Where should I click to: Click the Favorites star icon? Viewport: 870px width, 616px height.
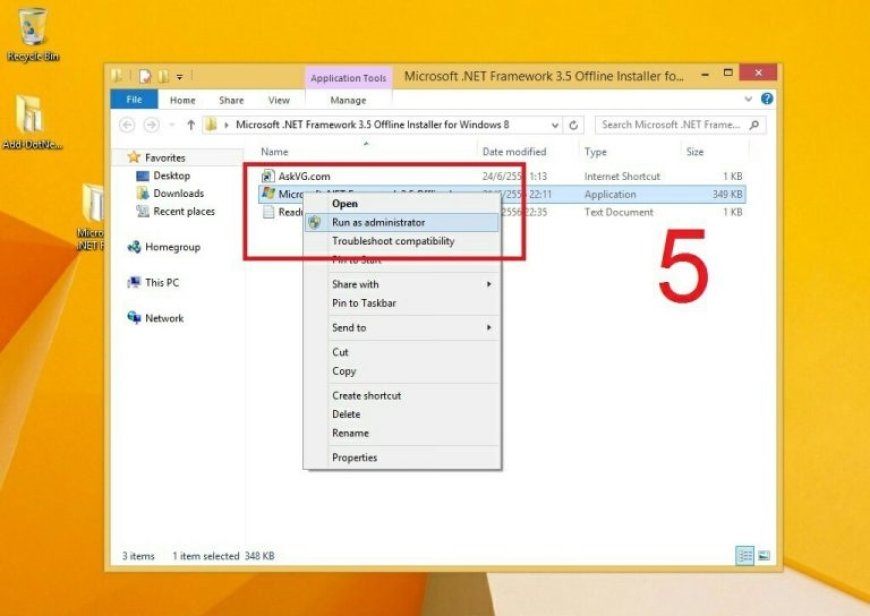pos(134,157)
